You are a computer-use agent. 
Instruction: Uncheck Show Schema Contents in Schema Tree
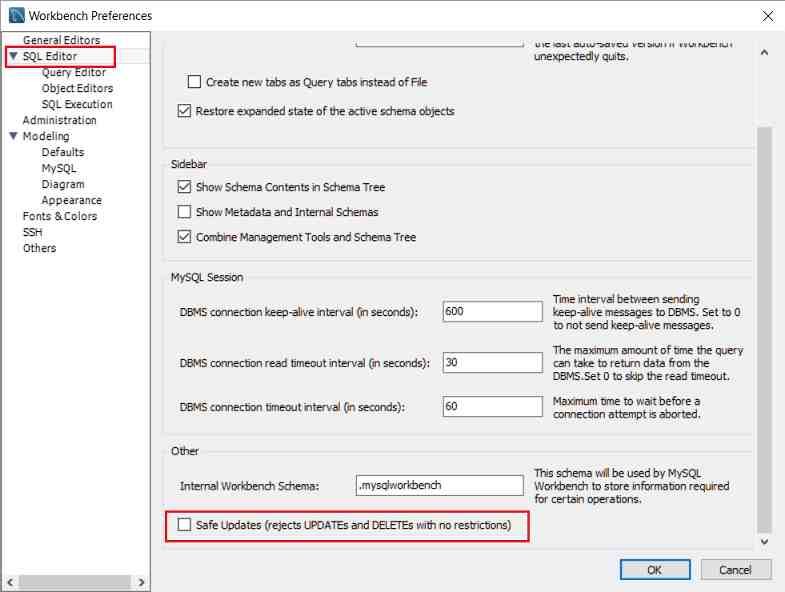[184, 187]
